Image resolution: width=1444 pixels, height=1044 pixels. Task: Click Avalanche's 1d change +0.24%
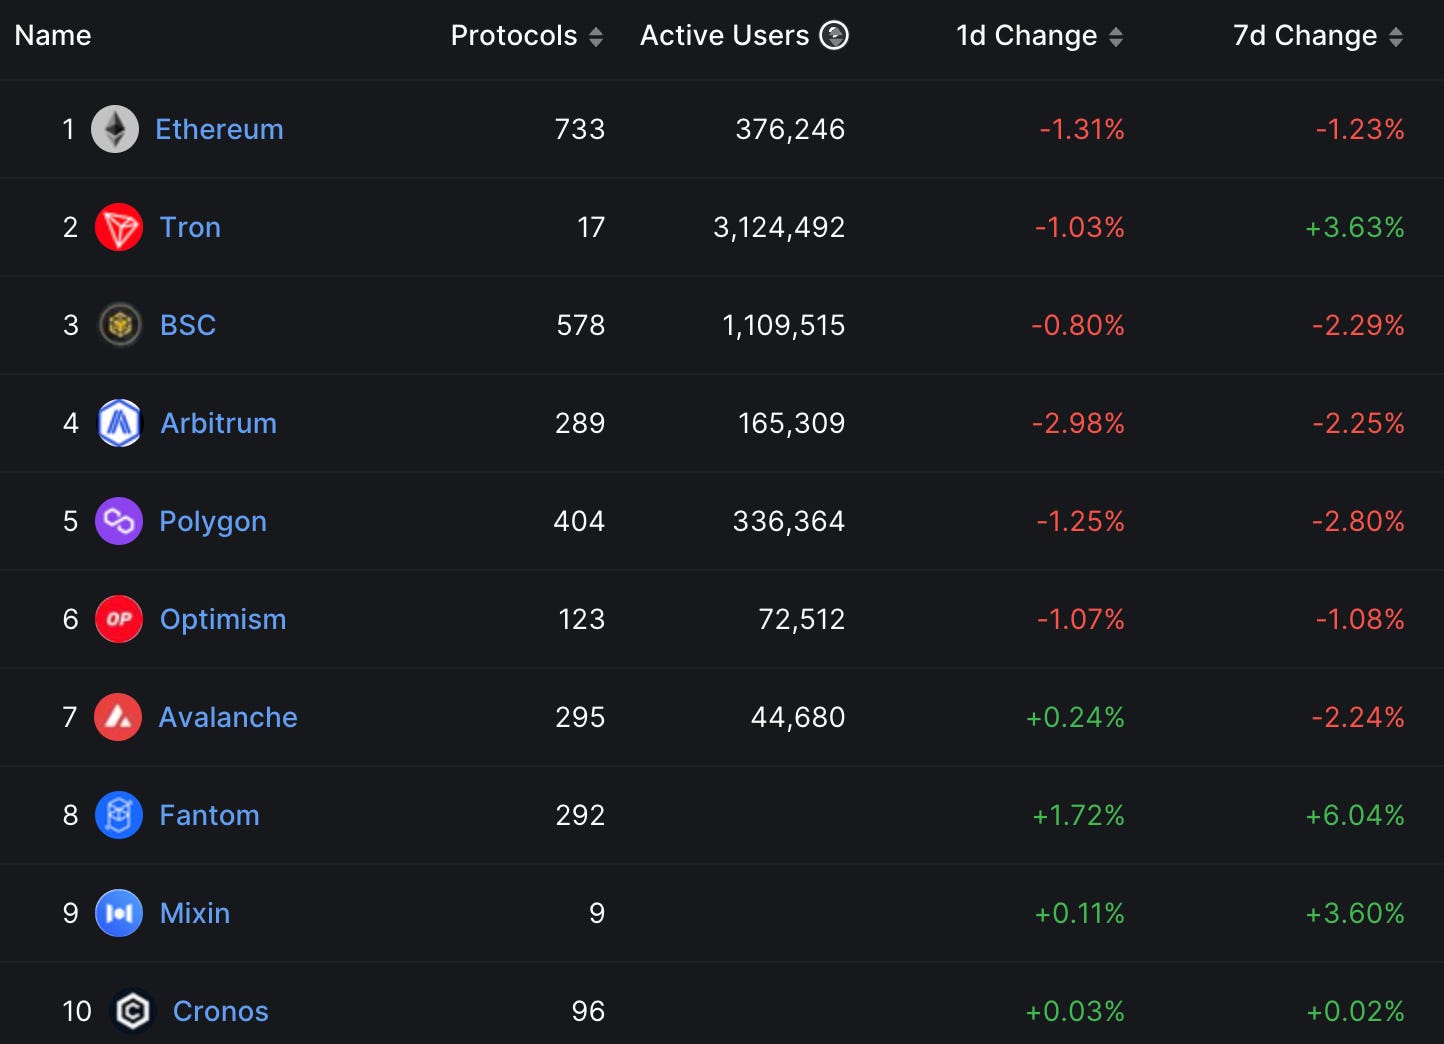click(1075, 717)
